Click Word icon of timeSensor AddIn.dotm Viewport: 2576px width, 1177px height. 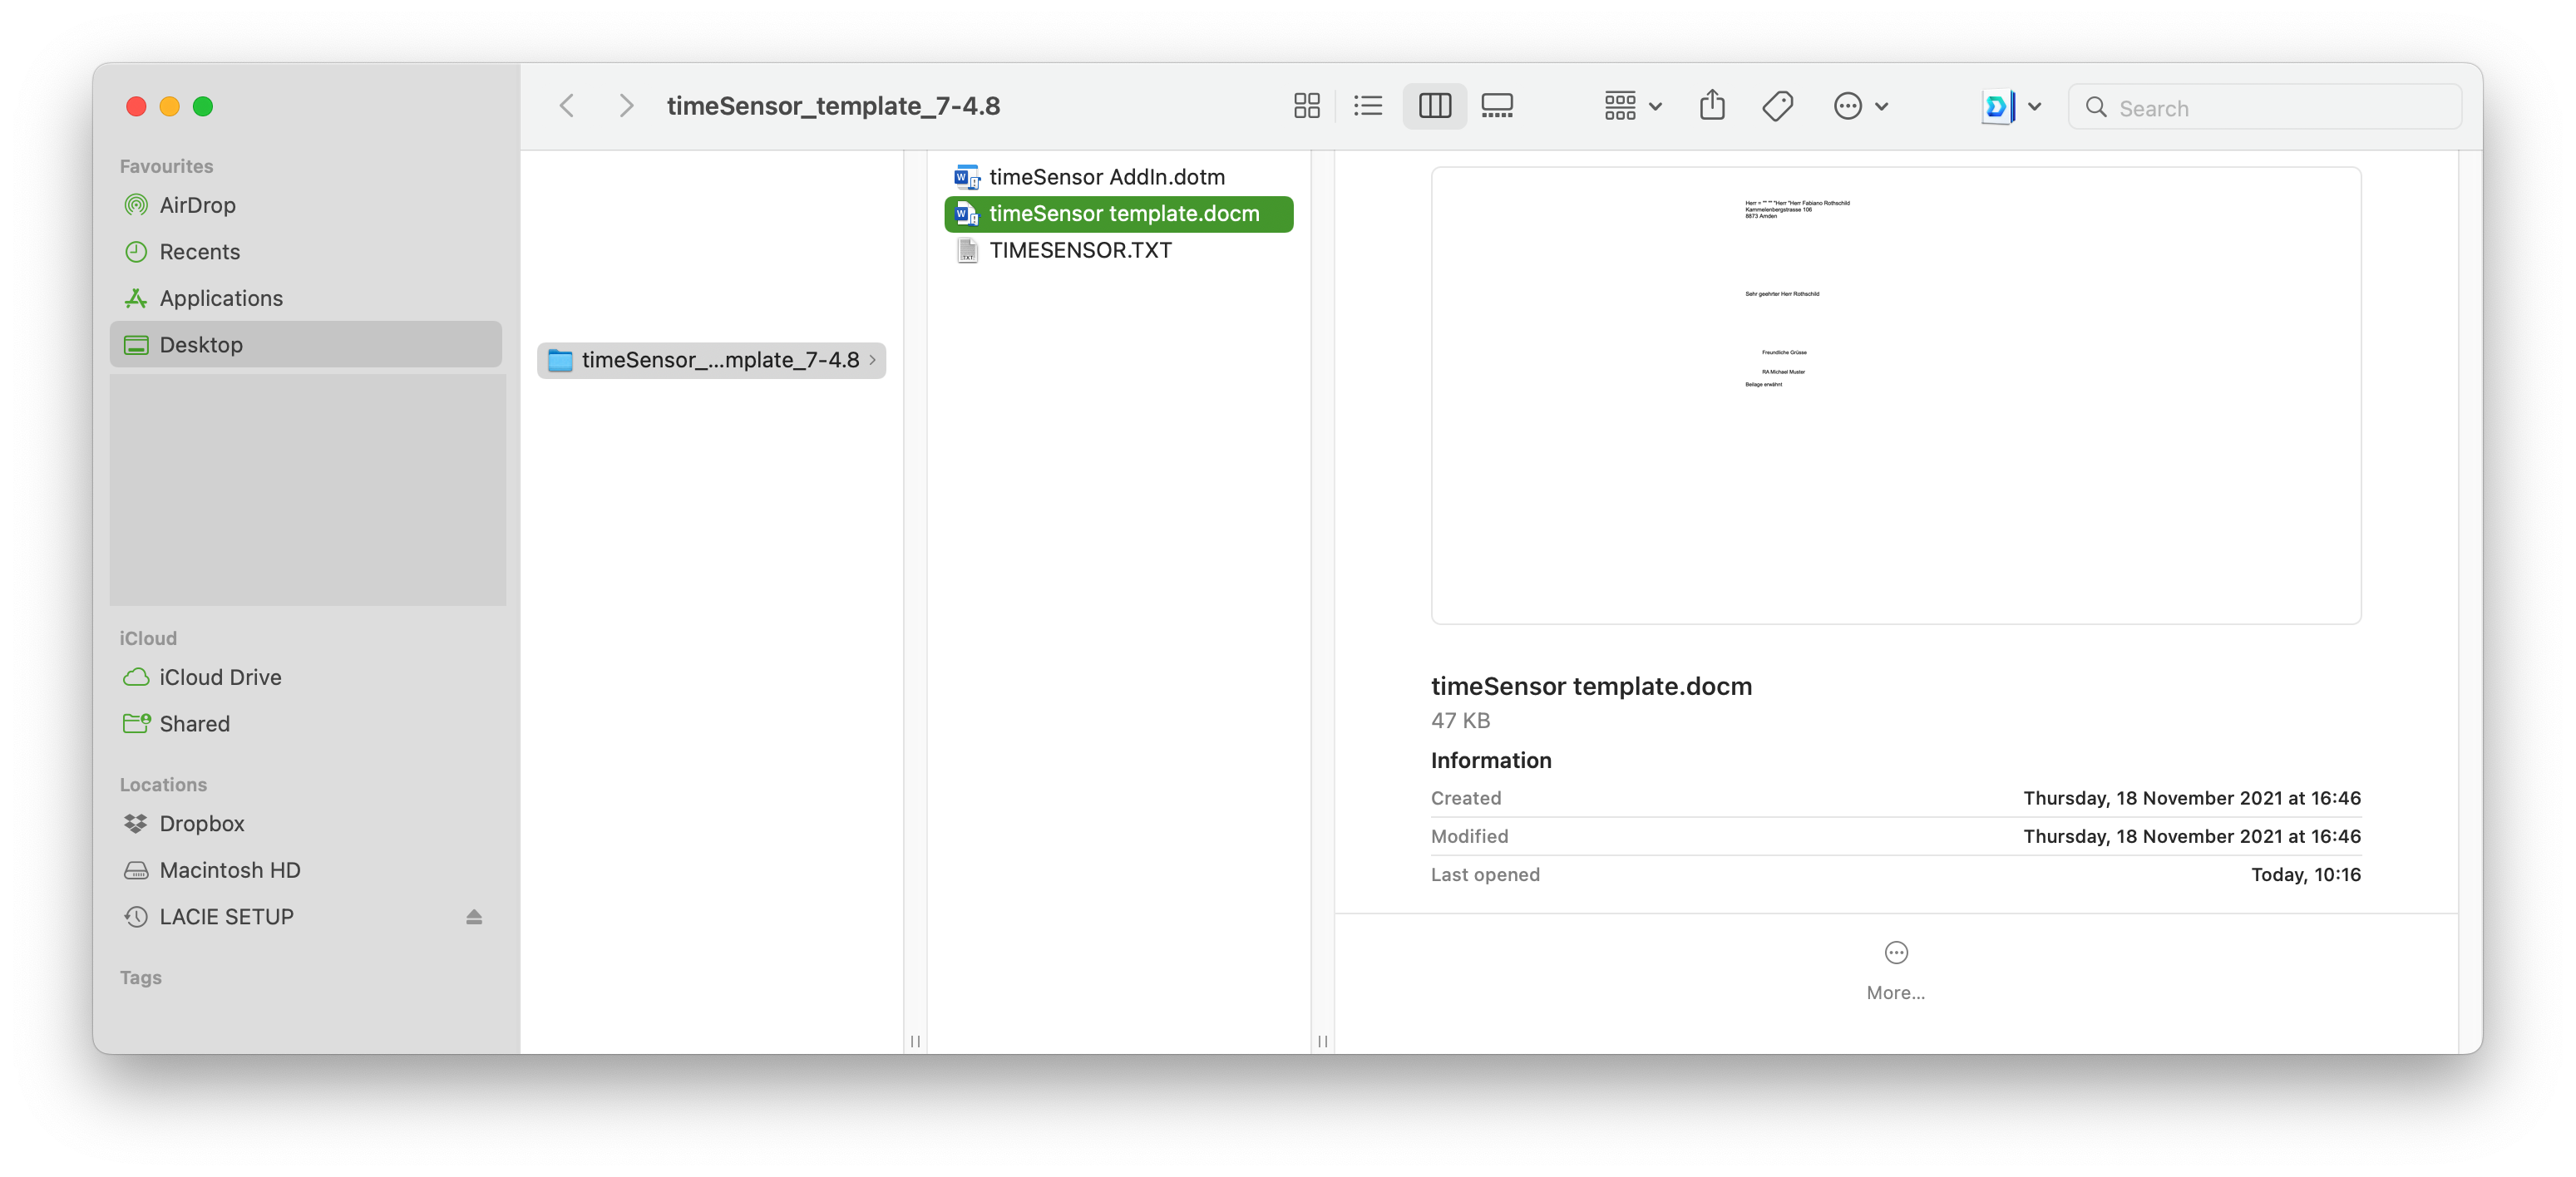(x=966, y=177)
